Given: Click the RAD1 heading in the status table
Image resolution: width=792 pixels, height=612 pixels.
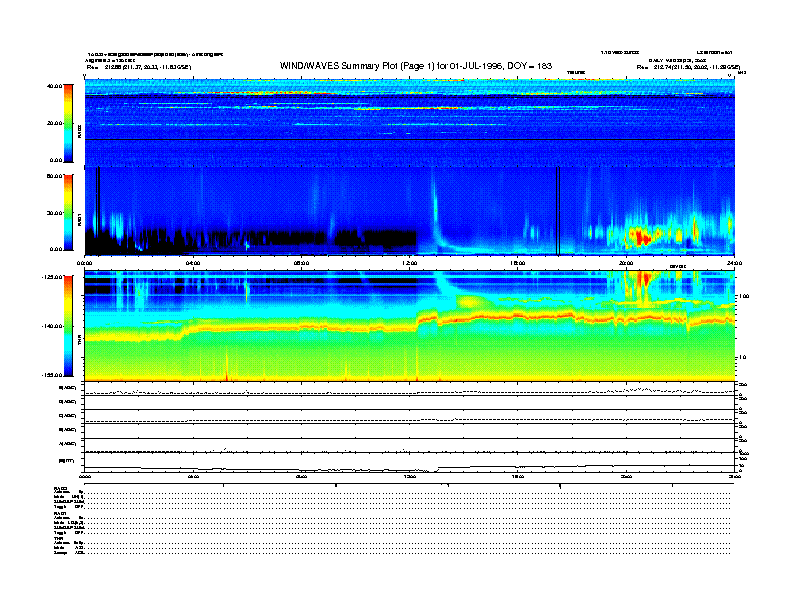Looking at the screenshot, I should pyautogui.click(x=60, y=514).
